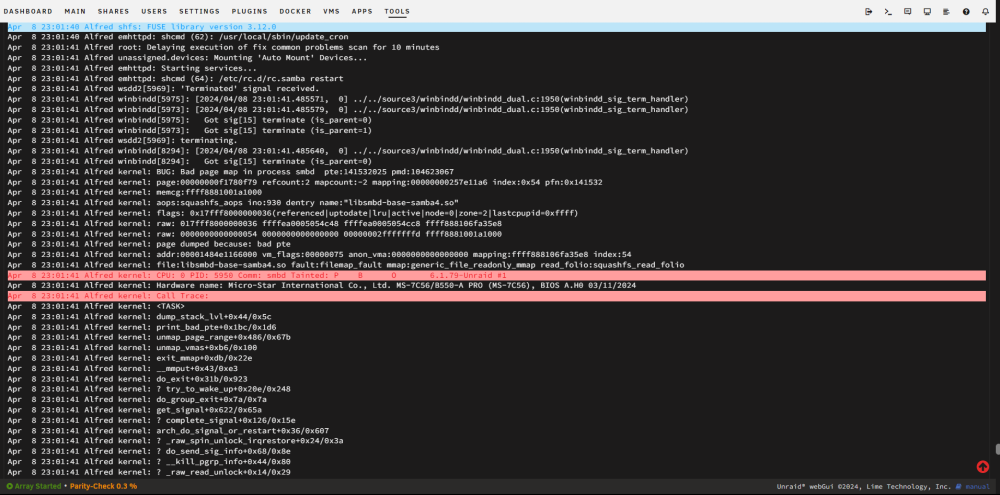The height and width of the screenshot is (495, 1000).
Task: Open the feedback speech-bubble icon
Action: 908,11
